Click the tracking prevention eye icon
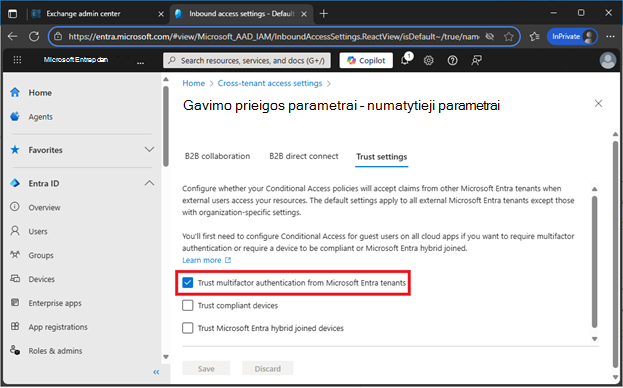 coord(490,37)
